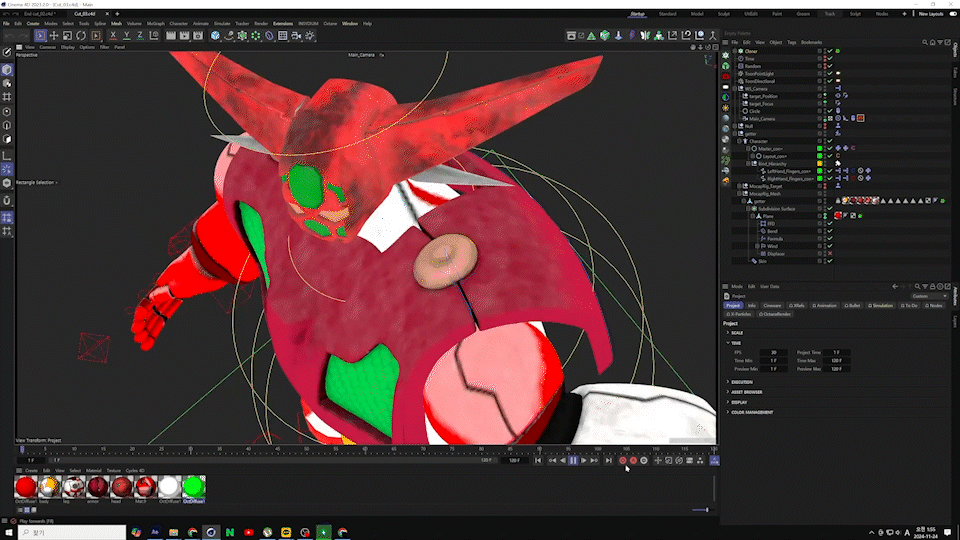Screen dimensions: 960x540
Task: Click the coordinate system icon
Action: (154, 36)
